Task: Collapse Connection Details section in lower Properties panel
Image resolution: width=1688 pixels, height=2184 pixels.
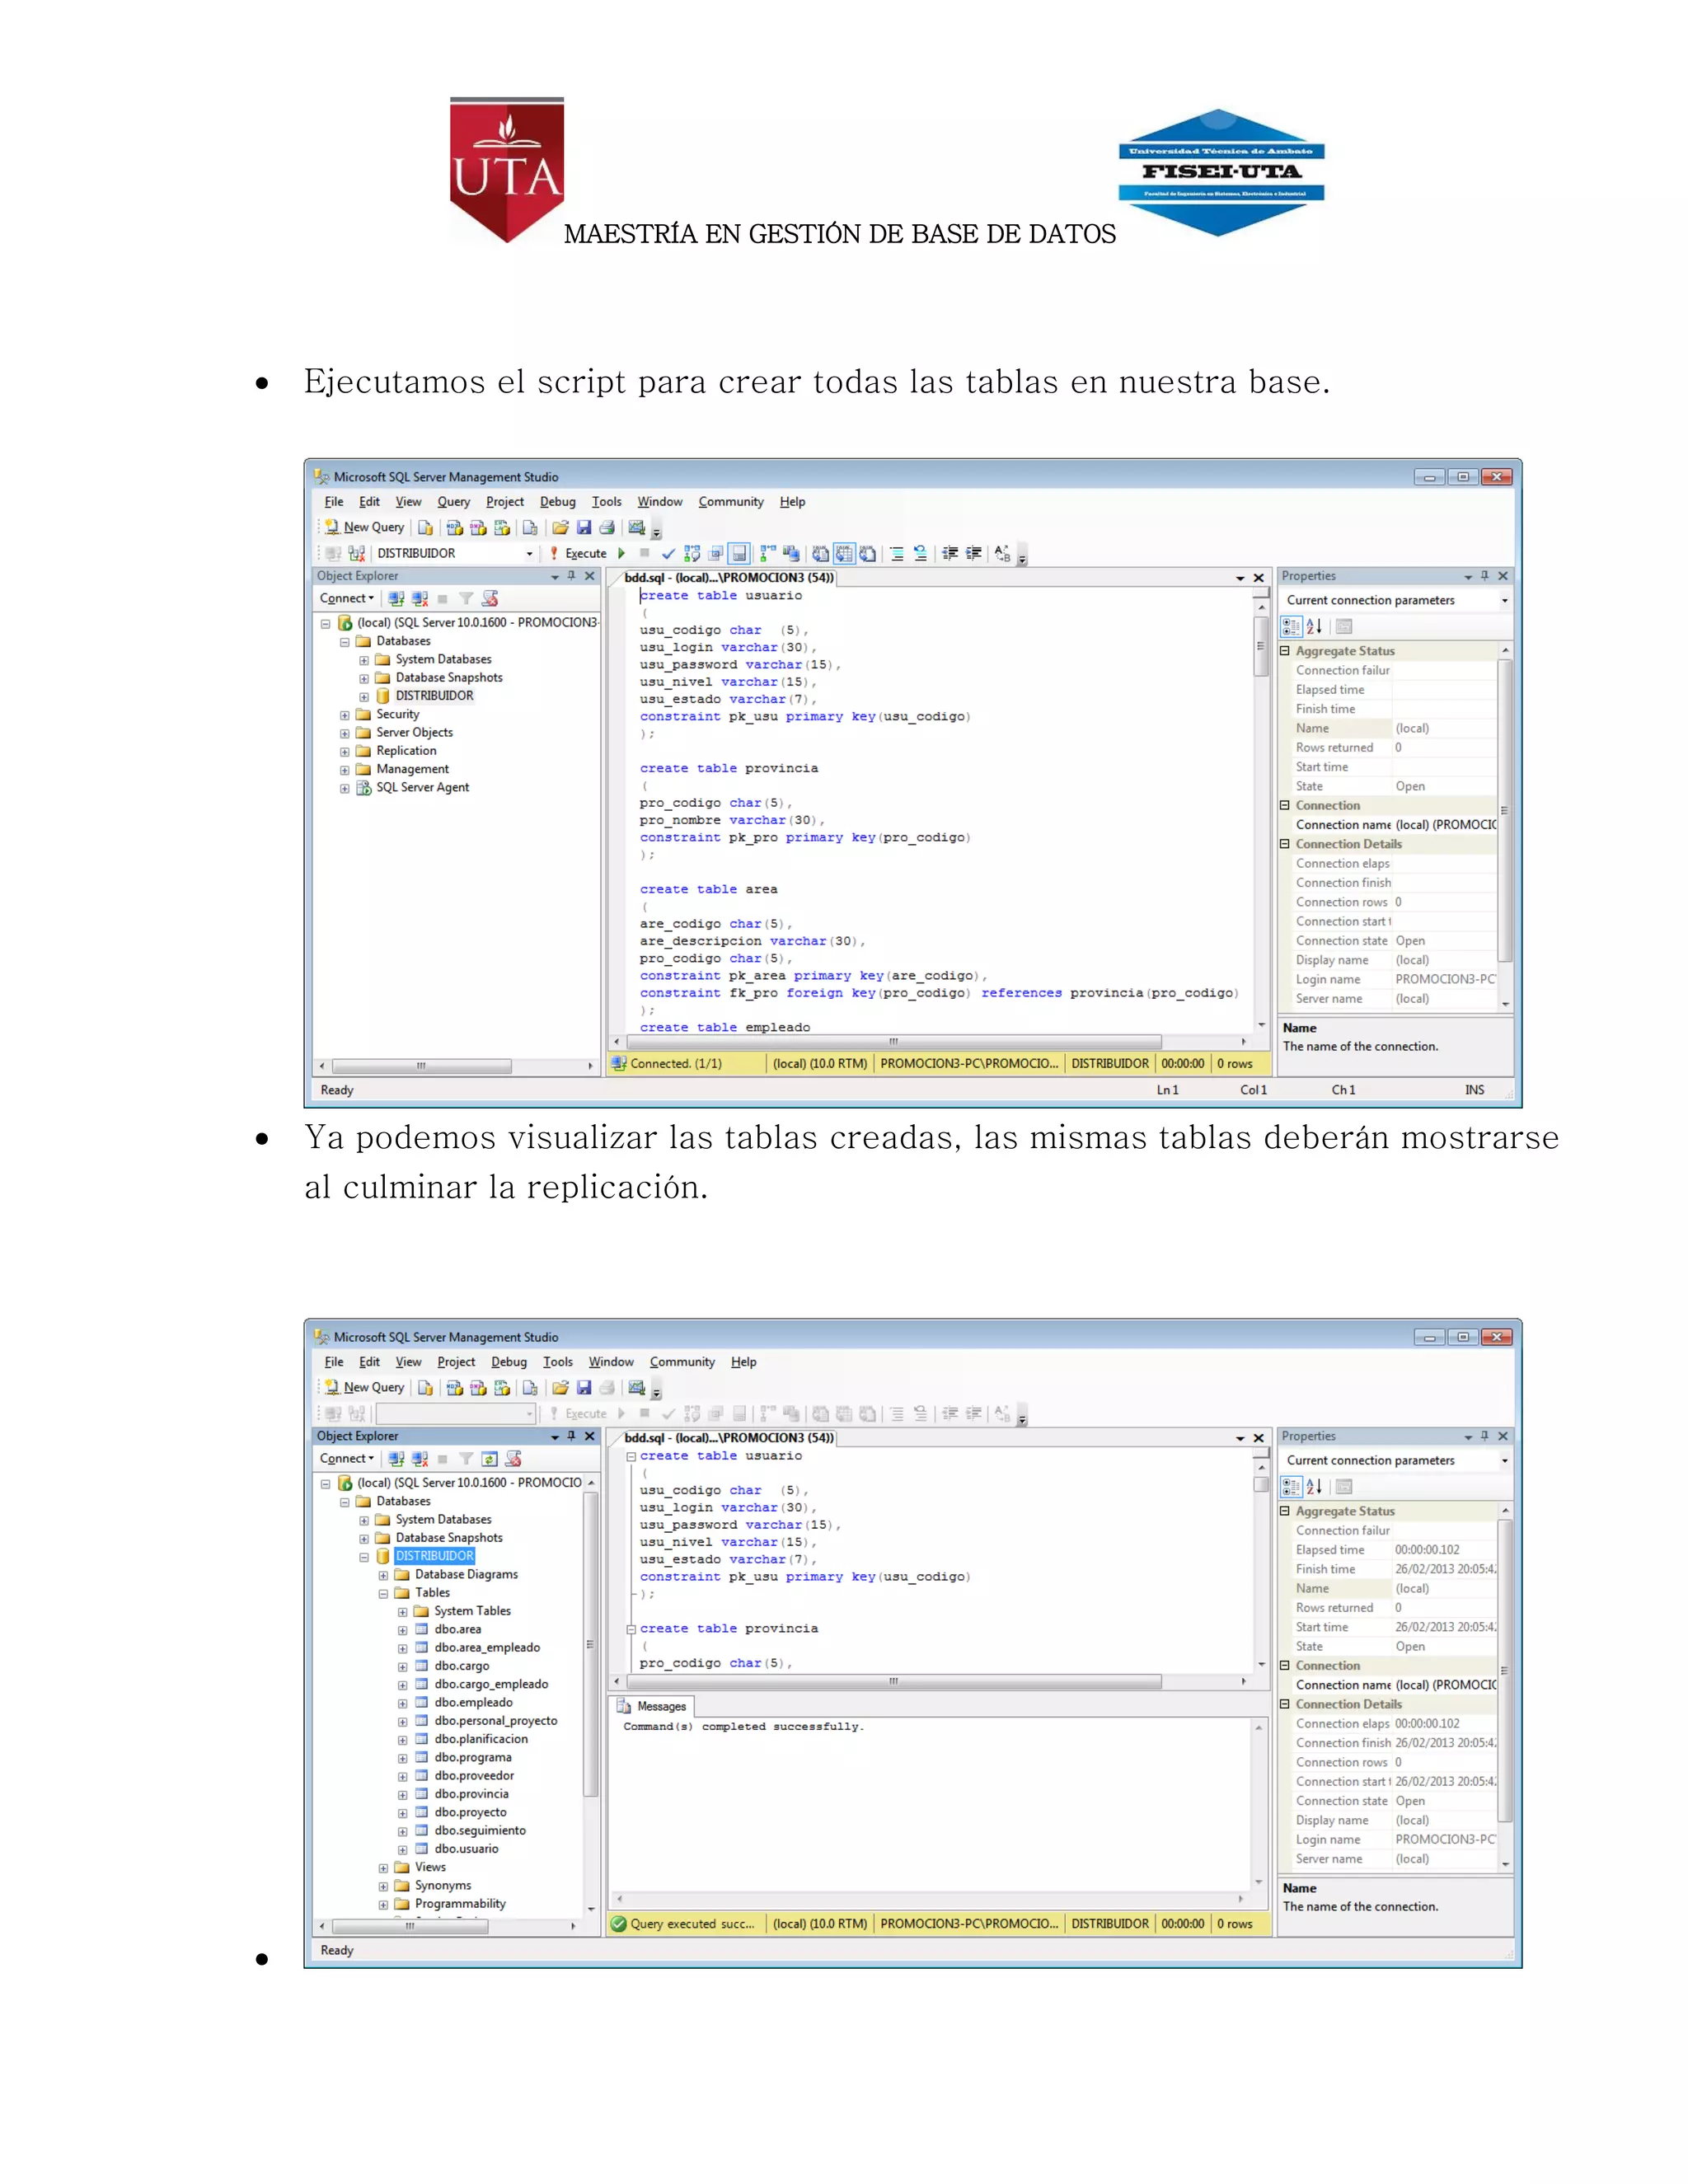Action: (1285, 1704)
